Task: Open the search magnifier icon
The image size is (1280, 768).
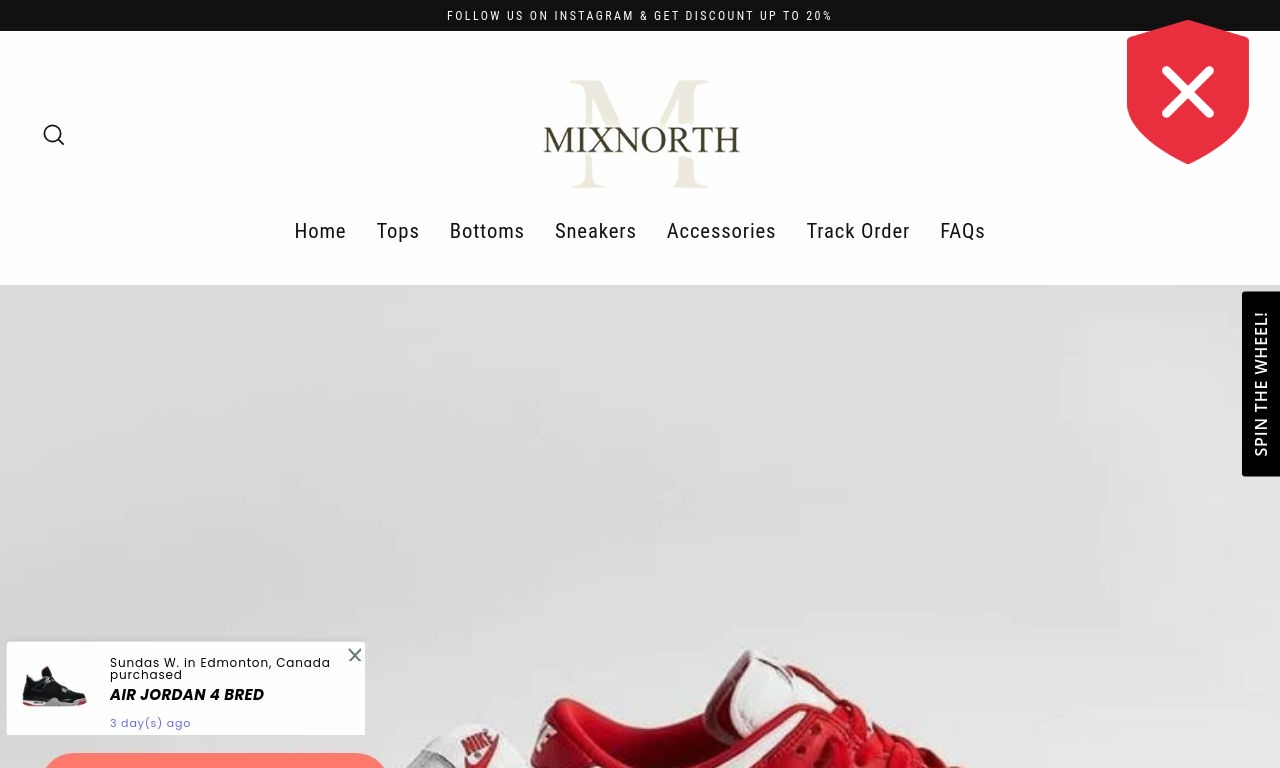Action: click(x=54, y=135)
